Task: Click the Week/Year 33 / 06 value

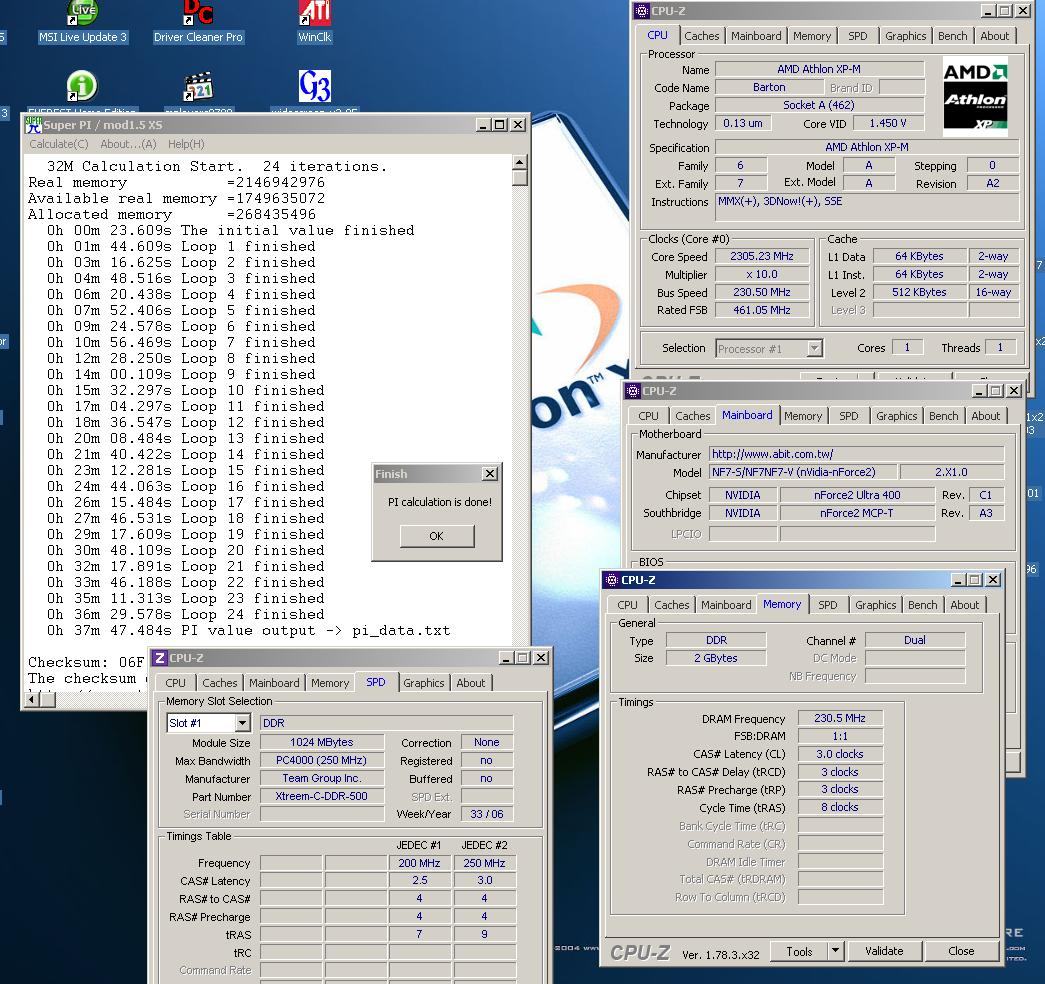Action: 487,814
